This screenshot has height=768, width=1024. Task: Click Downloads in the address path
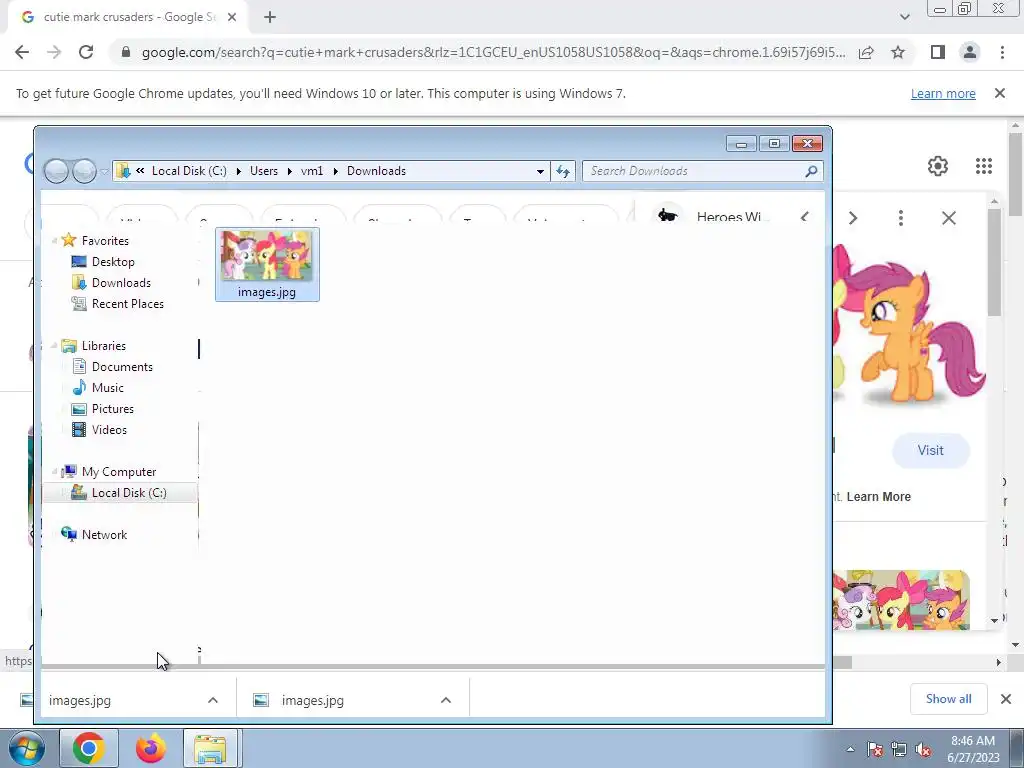tap(376, 171)
